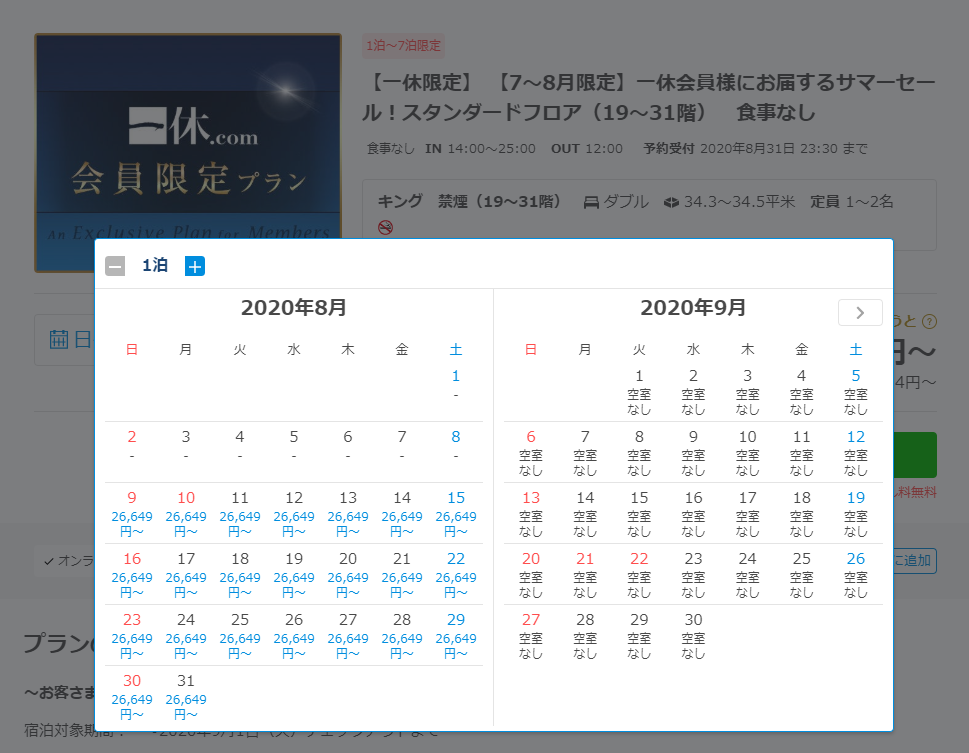969x753 pixels.
Task: Click the 2020年8月 month heading
Action: (294, 308)
